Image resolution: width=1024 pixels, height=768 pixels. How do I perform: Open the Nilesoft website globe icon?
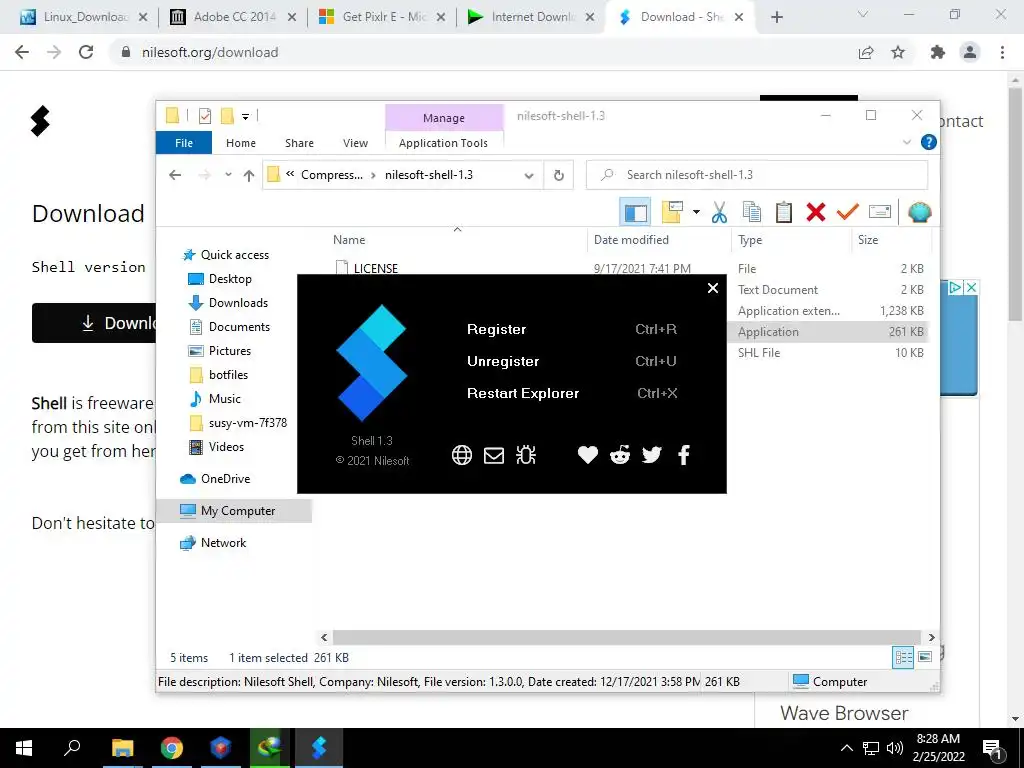pyautogui.click(x=462, y=455)
